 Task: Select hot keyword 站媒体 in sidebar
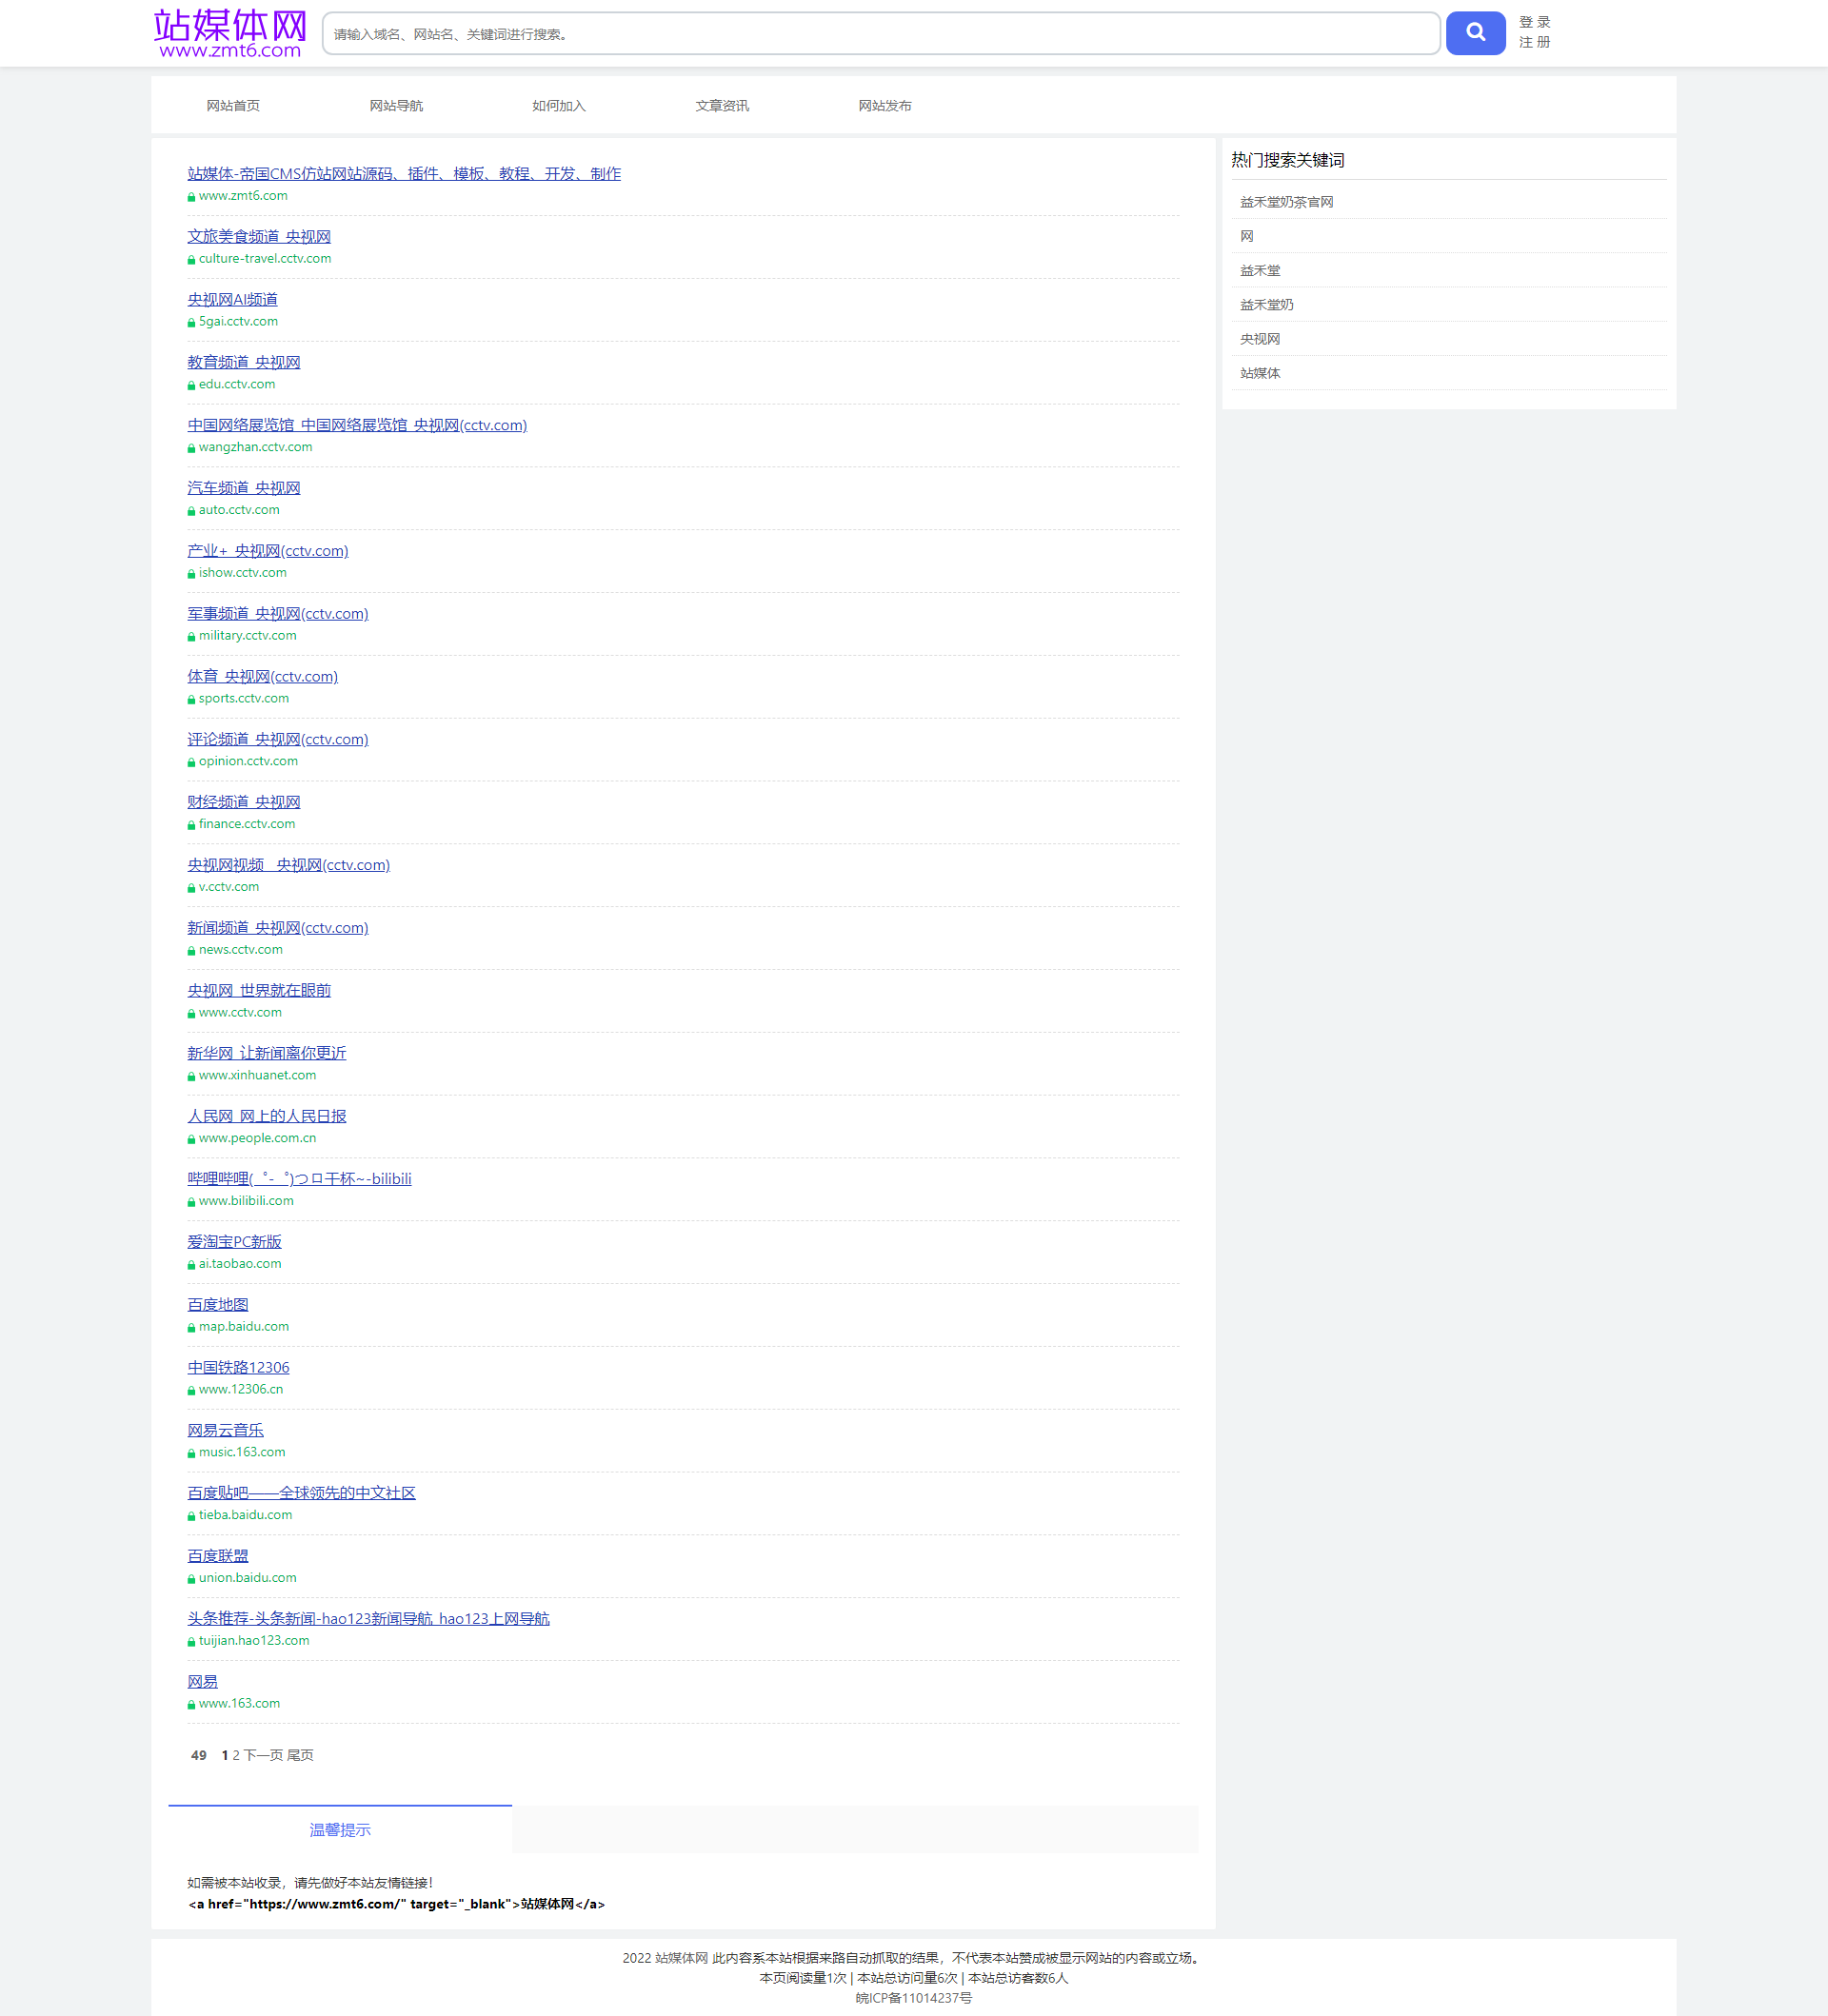click(x=1260, y=373)
